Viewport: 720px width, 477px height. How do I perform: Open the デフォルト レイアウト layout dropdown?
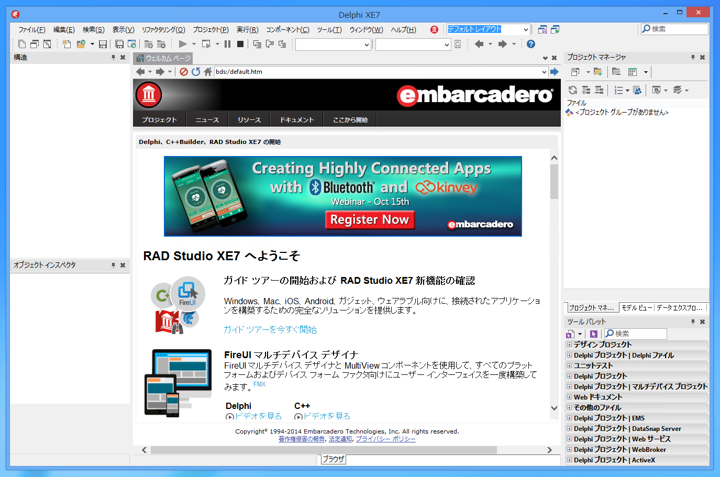526,29
